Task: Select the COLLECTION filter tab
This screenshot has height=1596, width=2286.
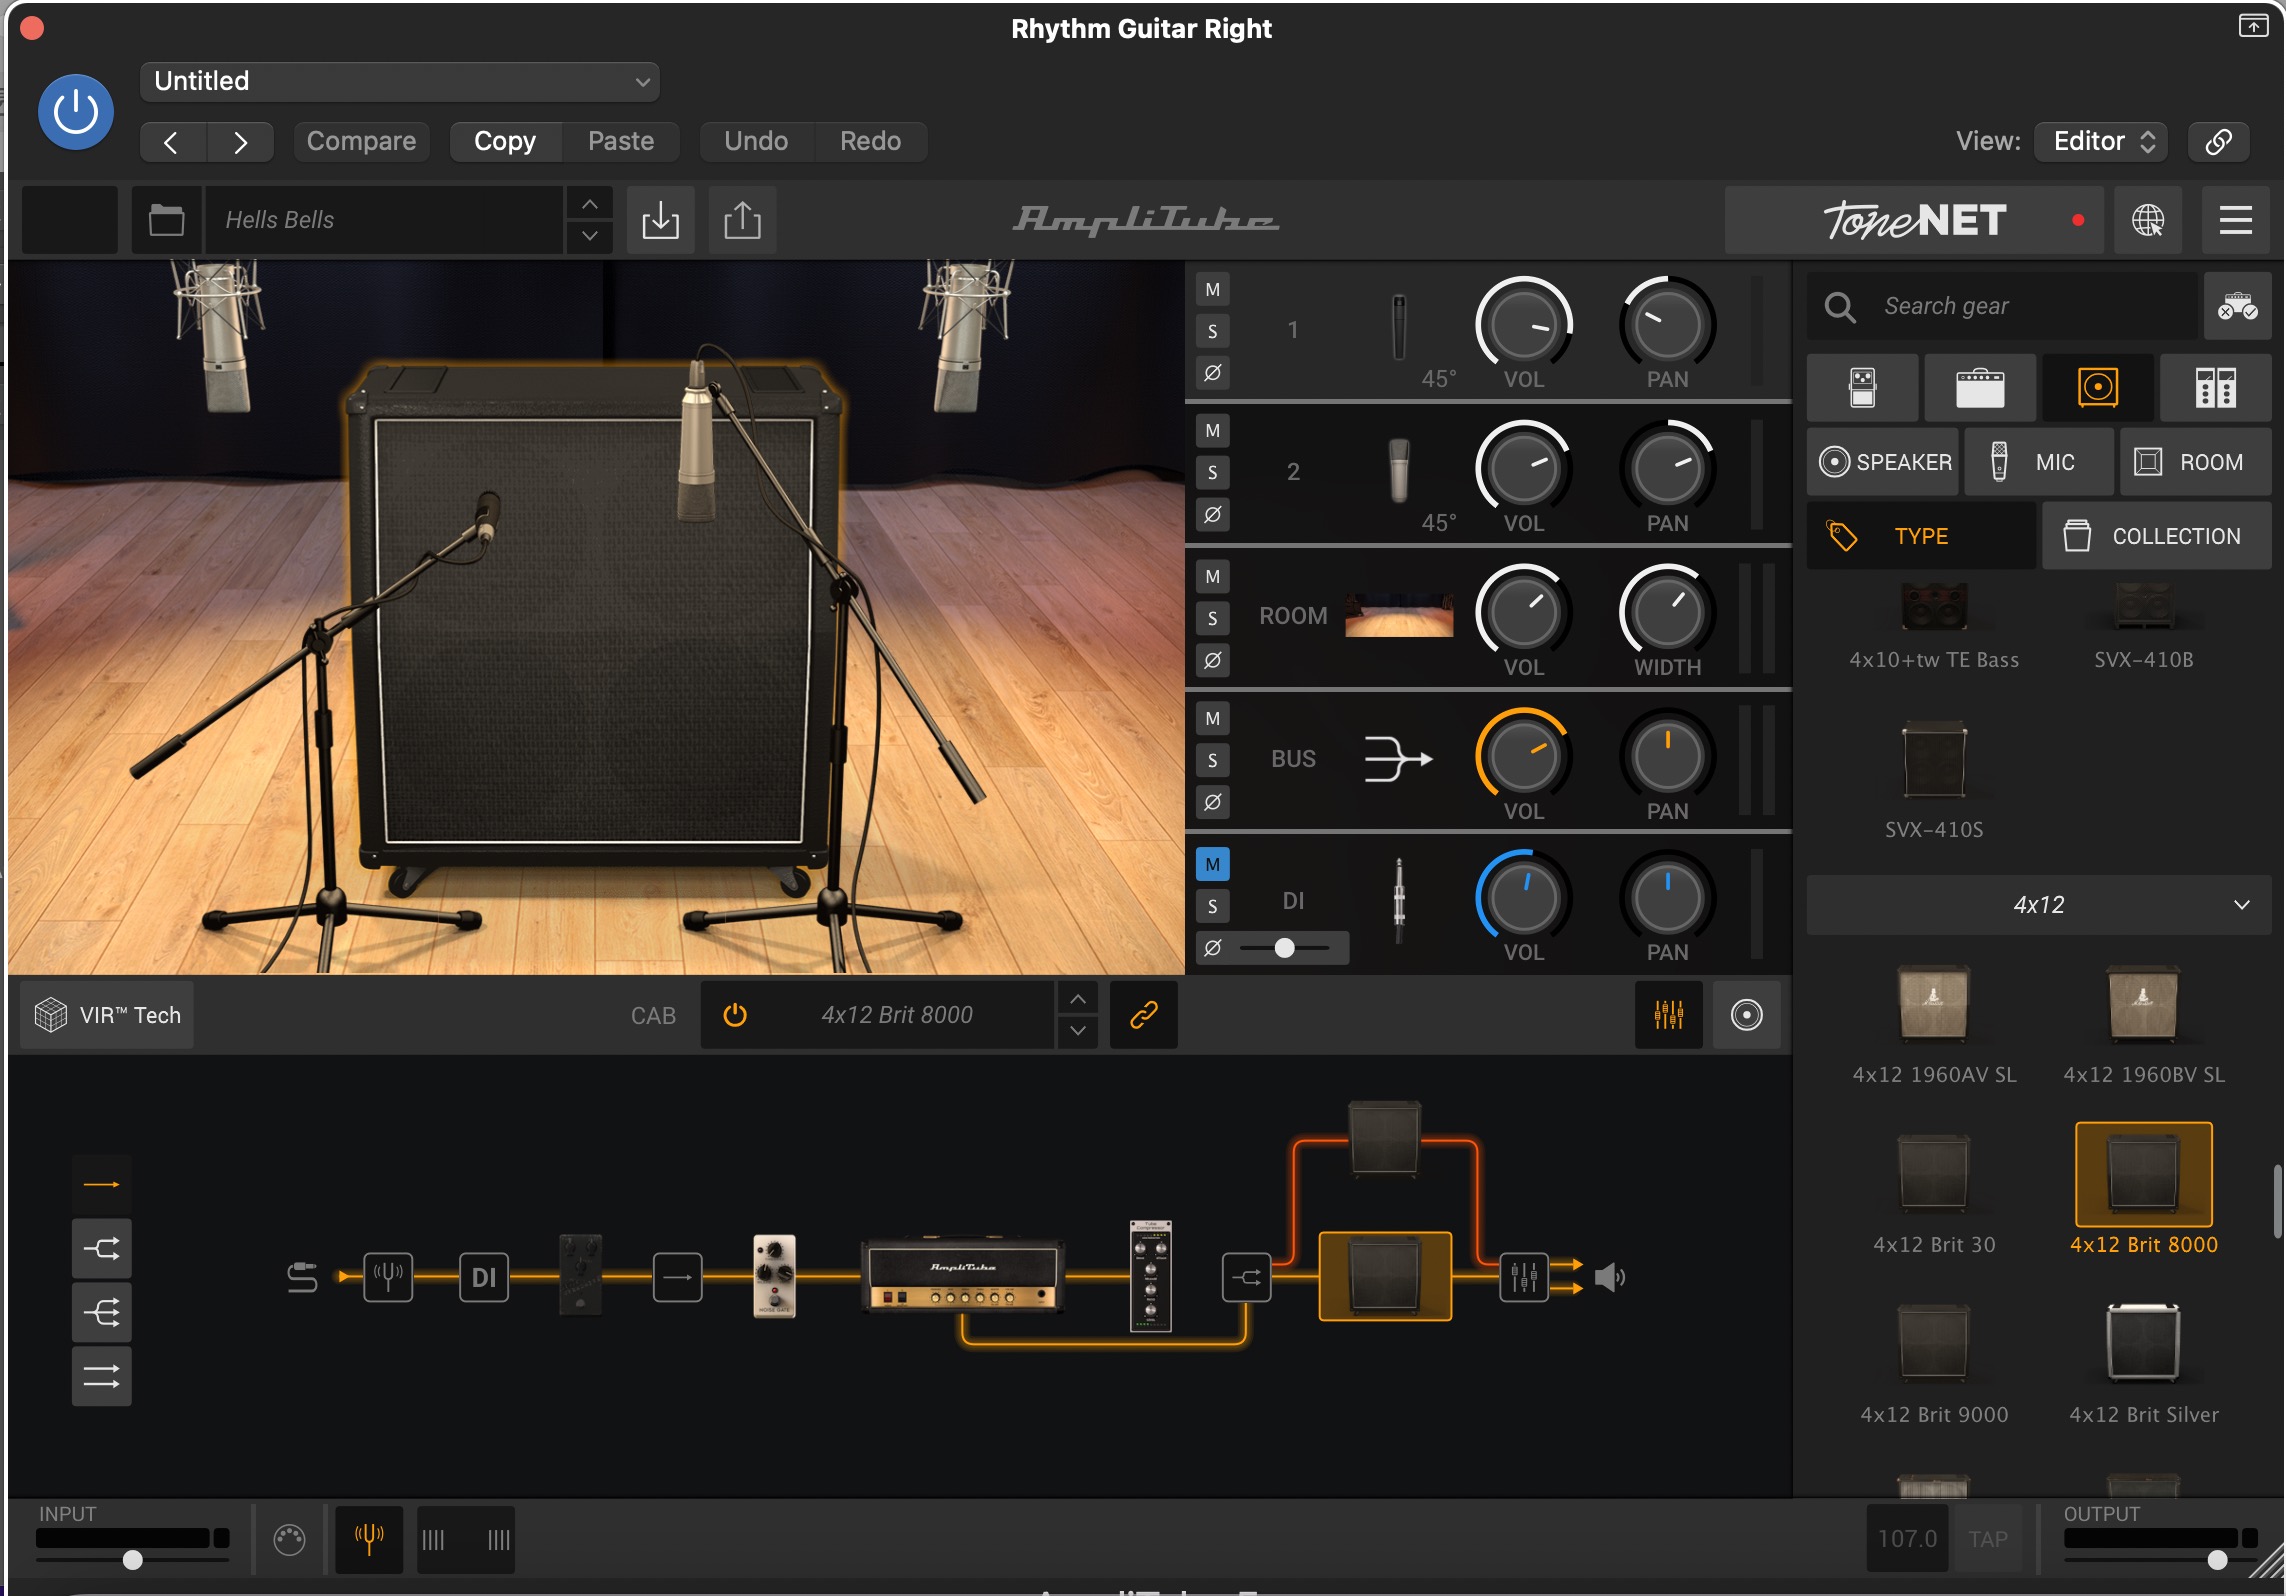Action: click(x=2156, y=536)
